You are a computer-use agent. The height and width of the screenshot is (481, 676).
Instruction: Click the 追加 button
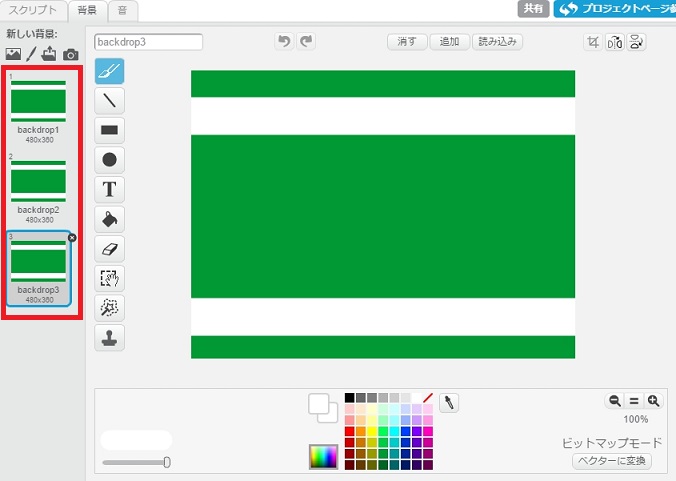click(x=449, y=42)
